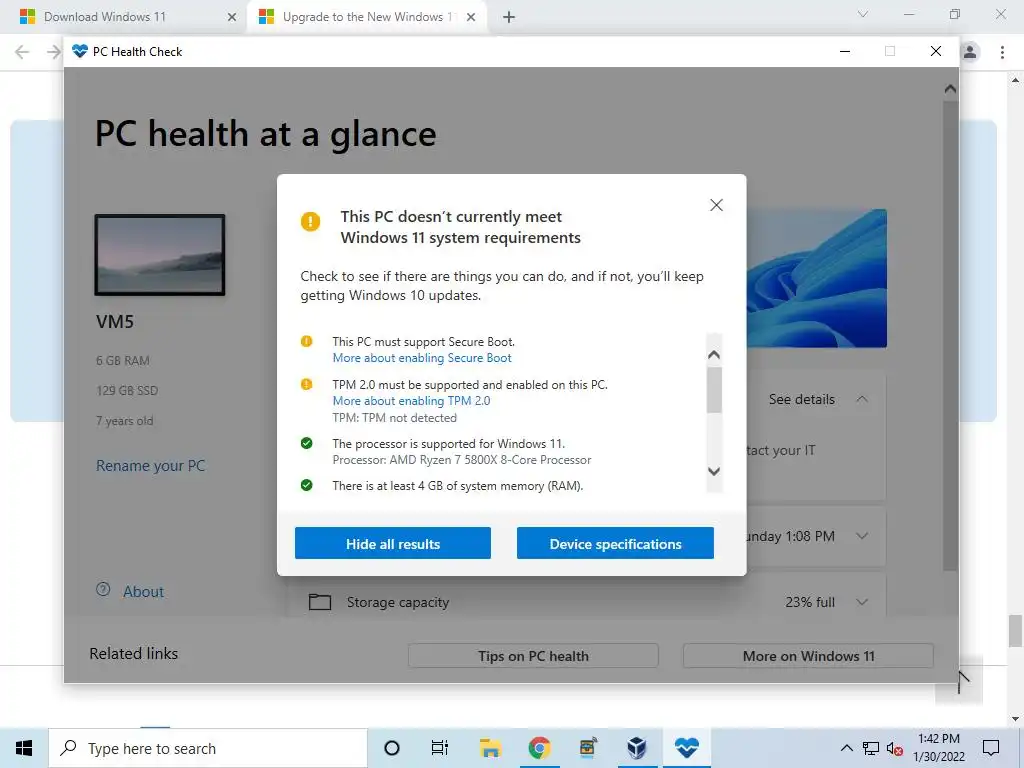The image size is (1024, 768).
Task: Click PC Health Check heart icon in title bar
Action: 80,51
